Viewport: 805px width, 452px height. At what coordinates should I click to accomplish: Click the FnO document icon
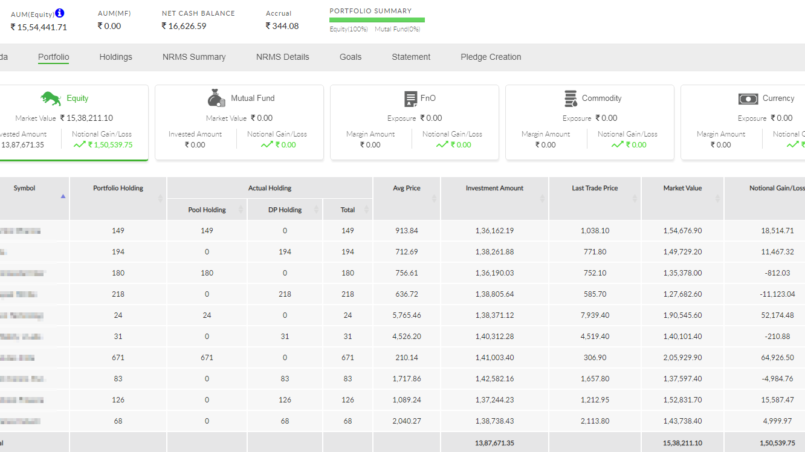click(x=410, y=99)
